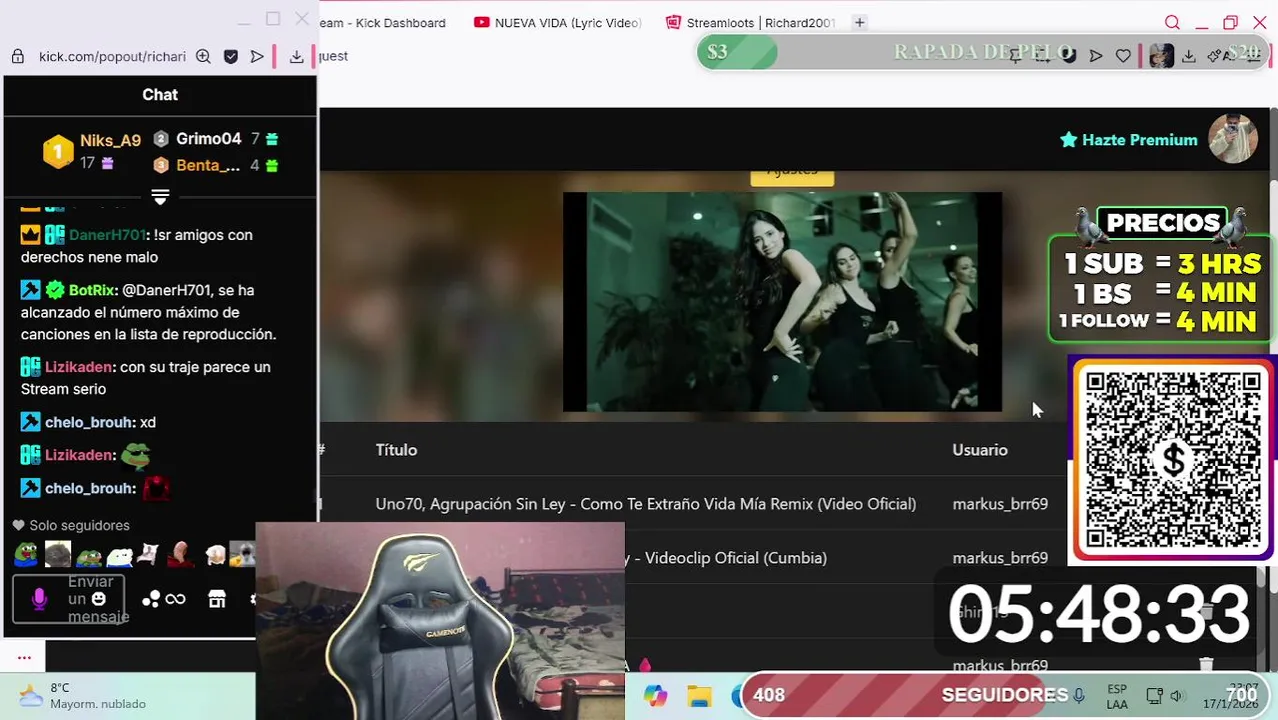Select third-place gifter Benta_

tap(208, 165)
